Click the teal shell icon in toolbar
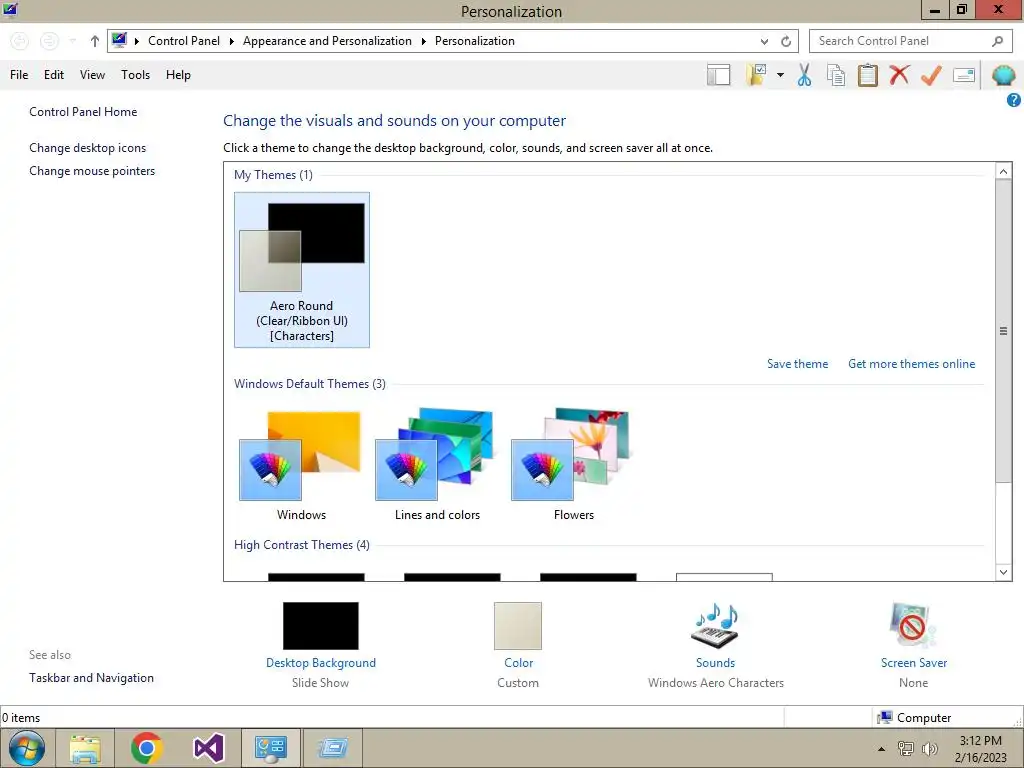 coord(1004,75)
